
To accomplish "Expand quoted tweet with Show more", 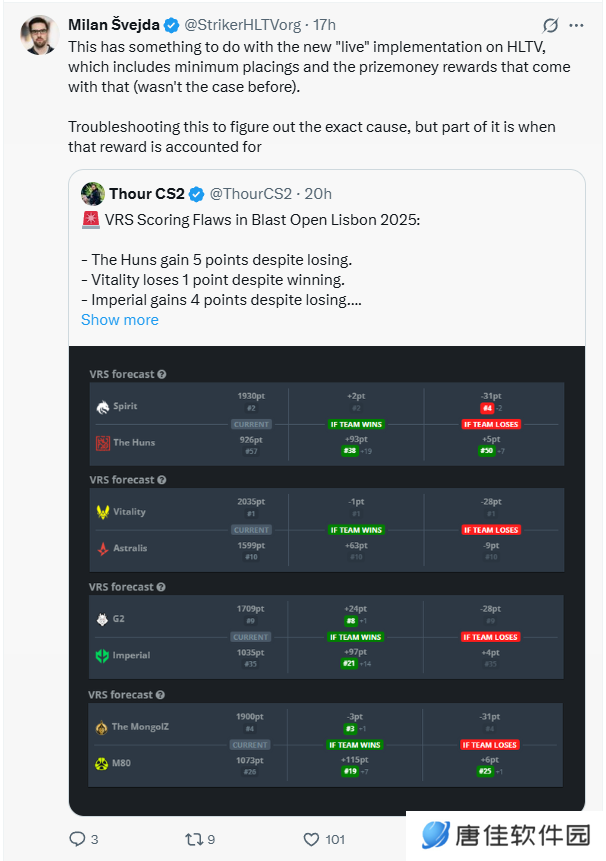I will [120, 320].
